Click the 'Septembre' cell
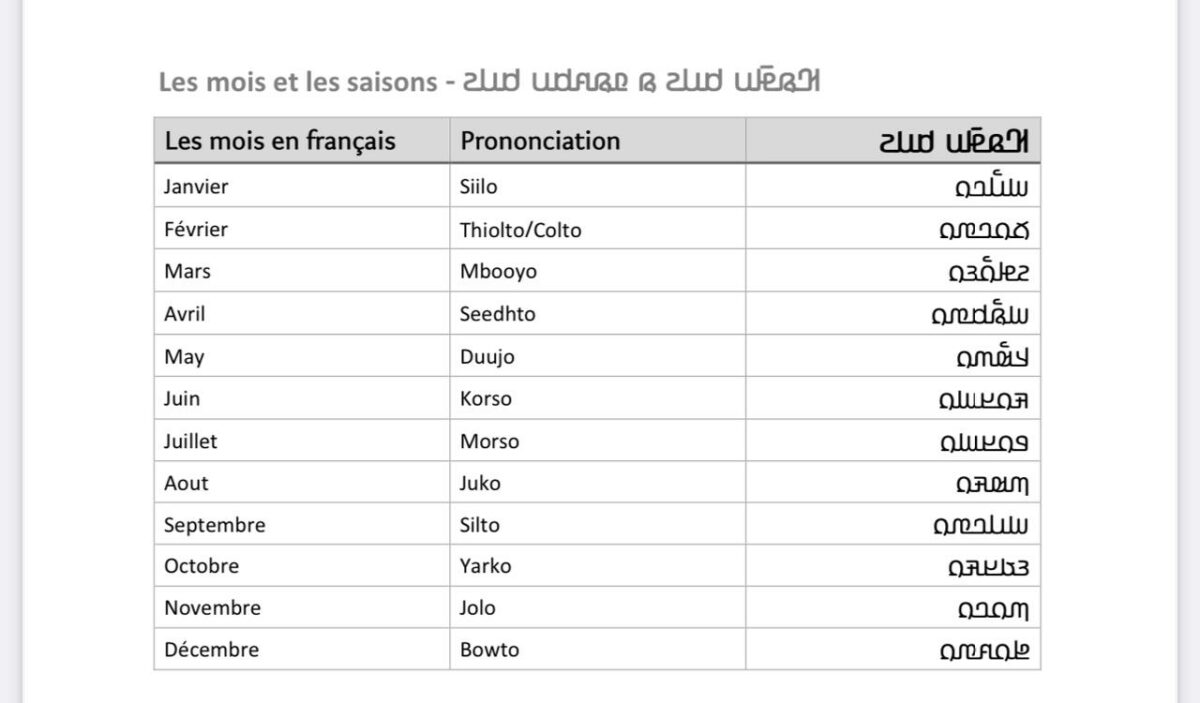The image size is (1200, 703). [x=214, y=525]
